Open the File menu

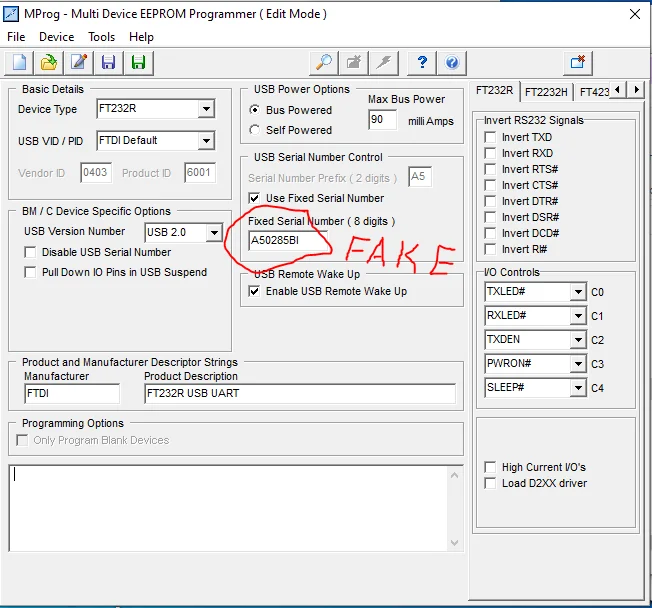point(16,37)
